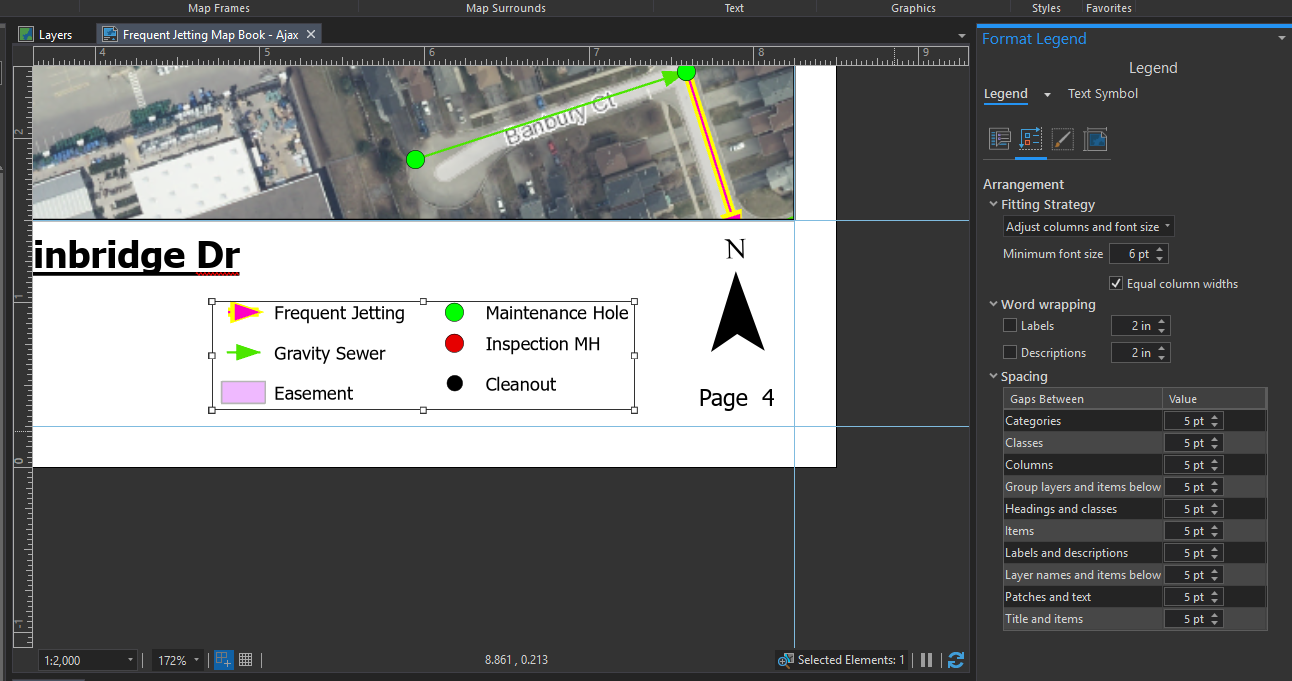Viewport: 1292px width, 681px height.
Task: Click the Layers tab map icon
Action: click(26, 35)
